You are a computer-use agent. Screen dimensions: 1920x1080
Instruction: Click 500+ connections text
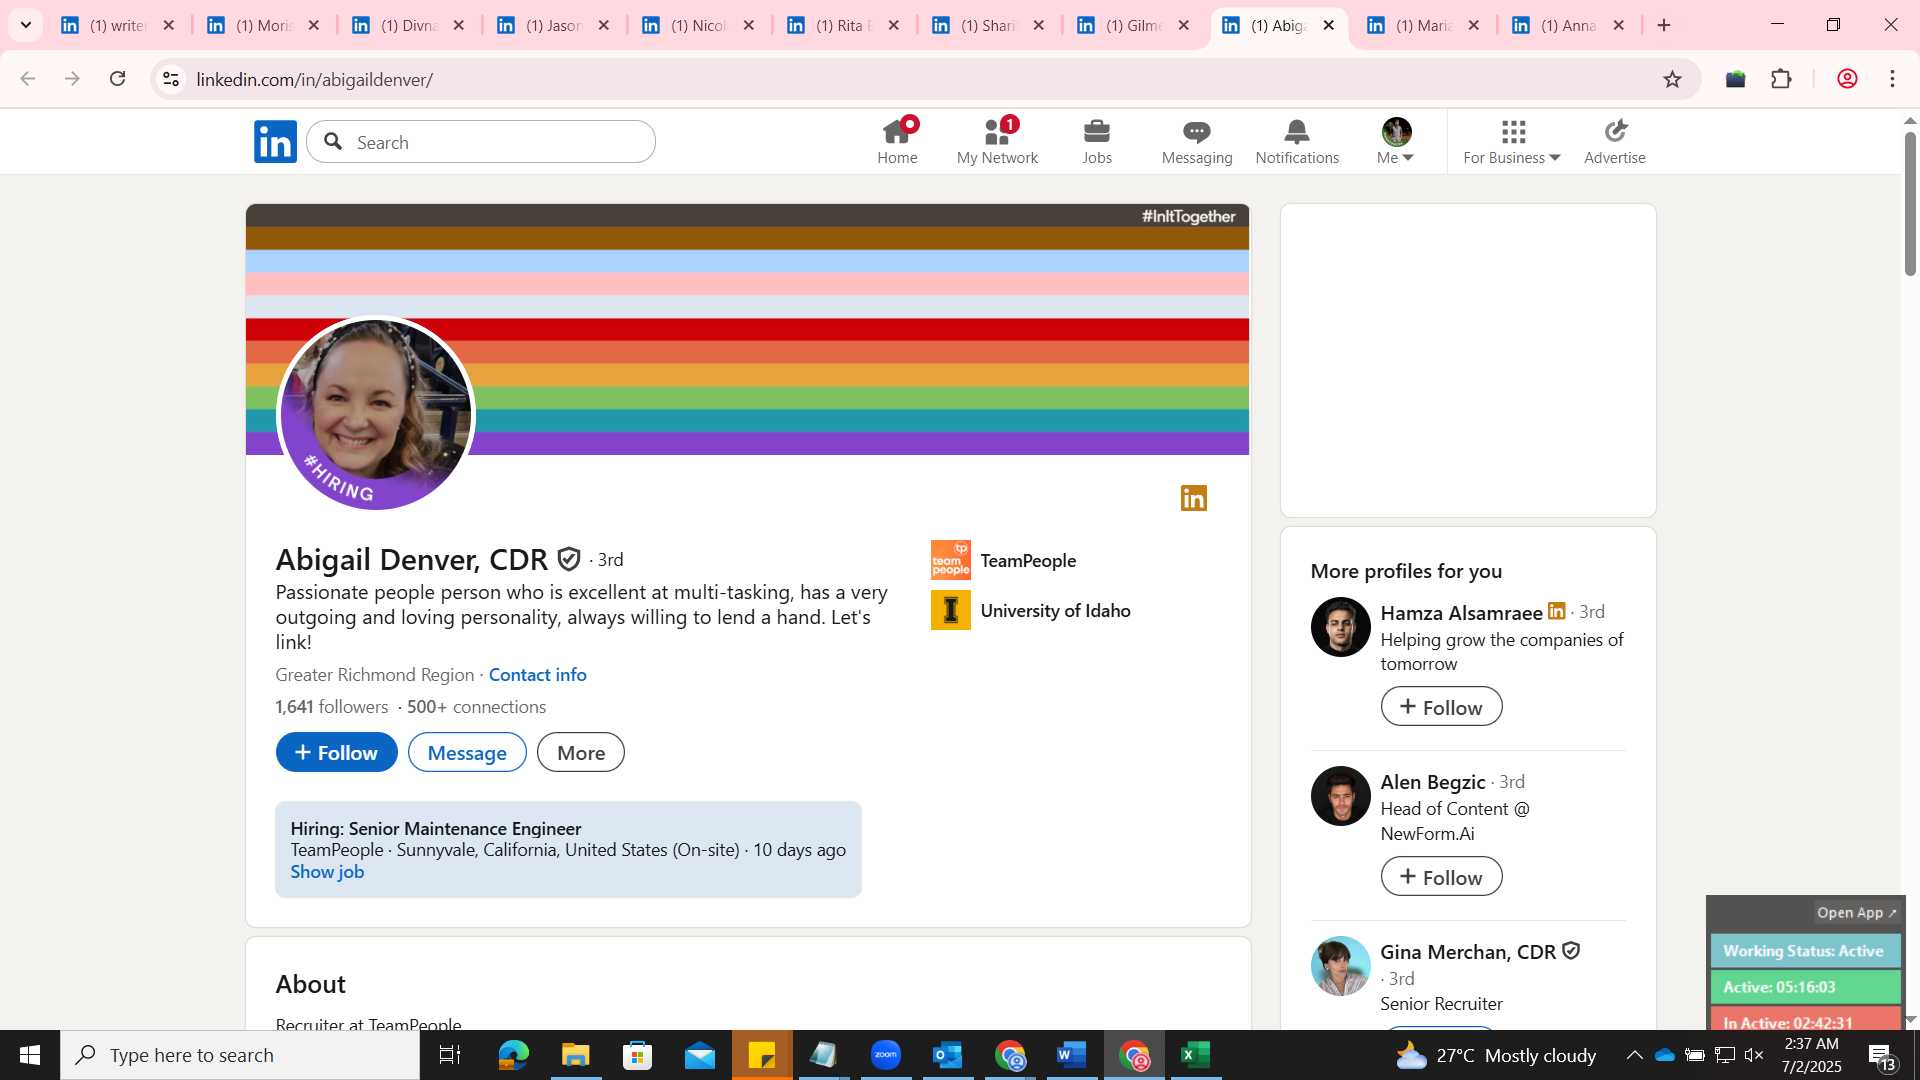[x=476, y=706]
